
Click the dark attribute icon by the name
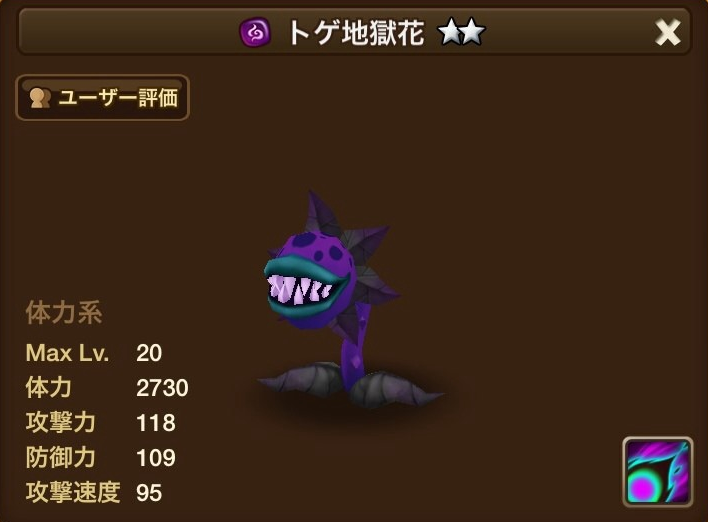[x=255, y=33]
